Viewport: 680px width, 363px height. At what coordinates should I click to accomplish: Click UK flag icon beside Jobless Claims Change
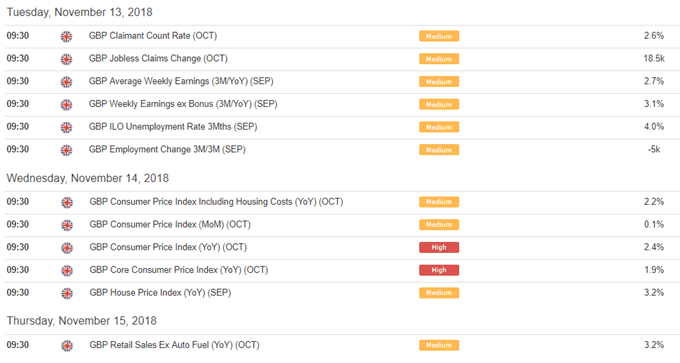click(66, 59)
